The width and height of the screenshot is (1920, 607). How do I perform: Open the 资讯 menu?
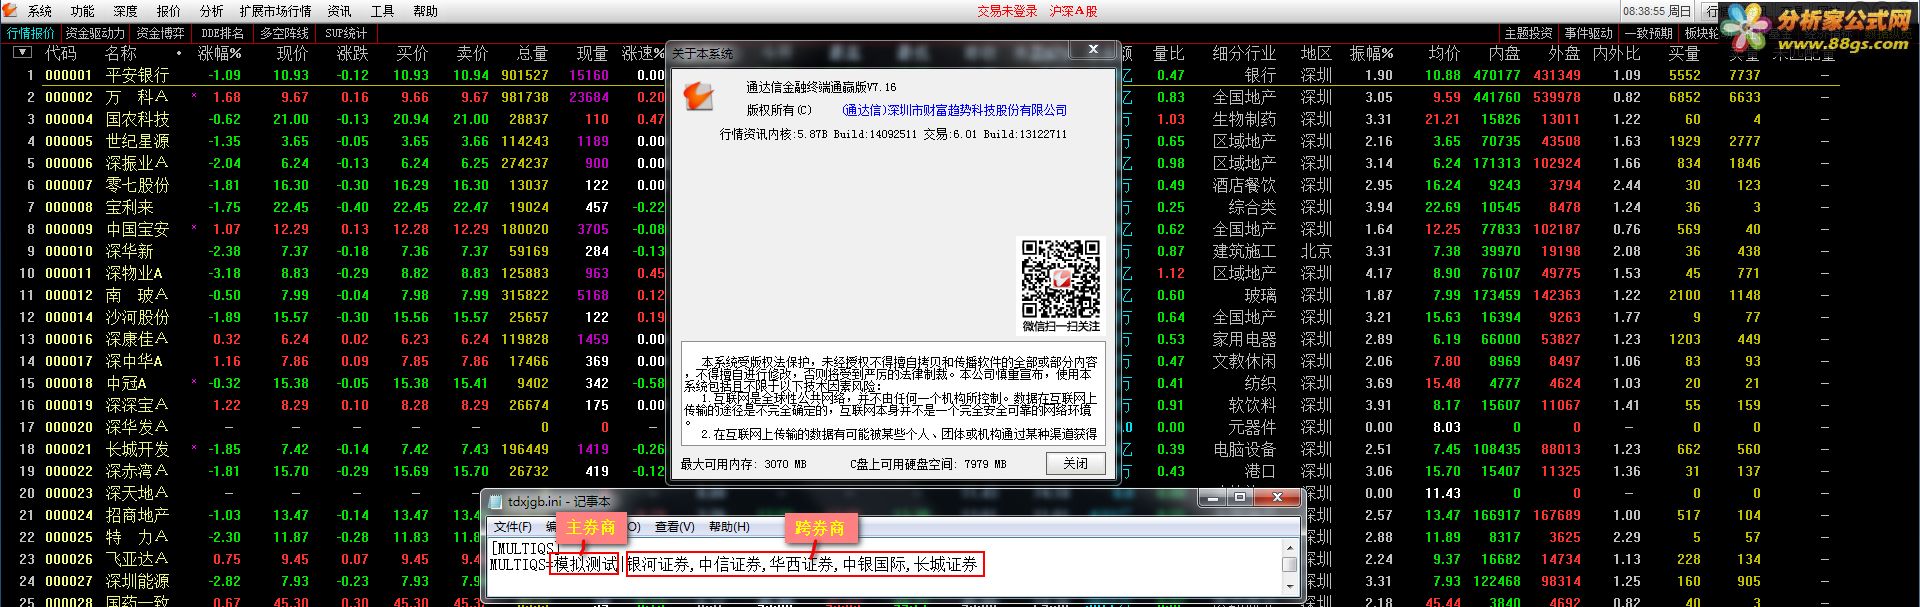click(340, 11)
